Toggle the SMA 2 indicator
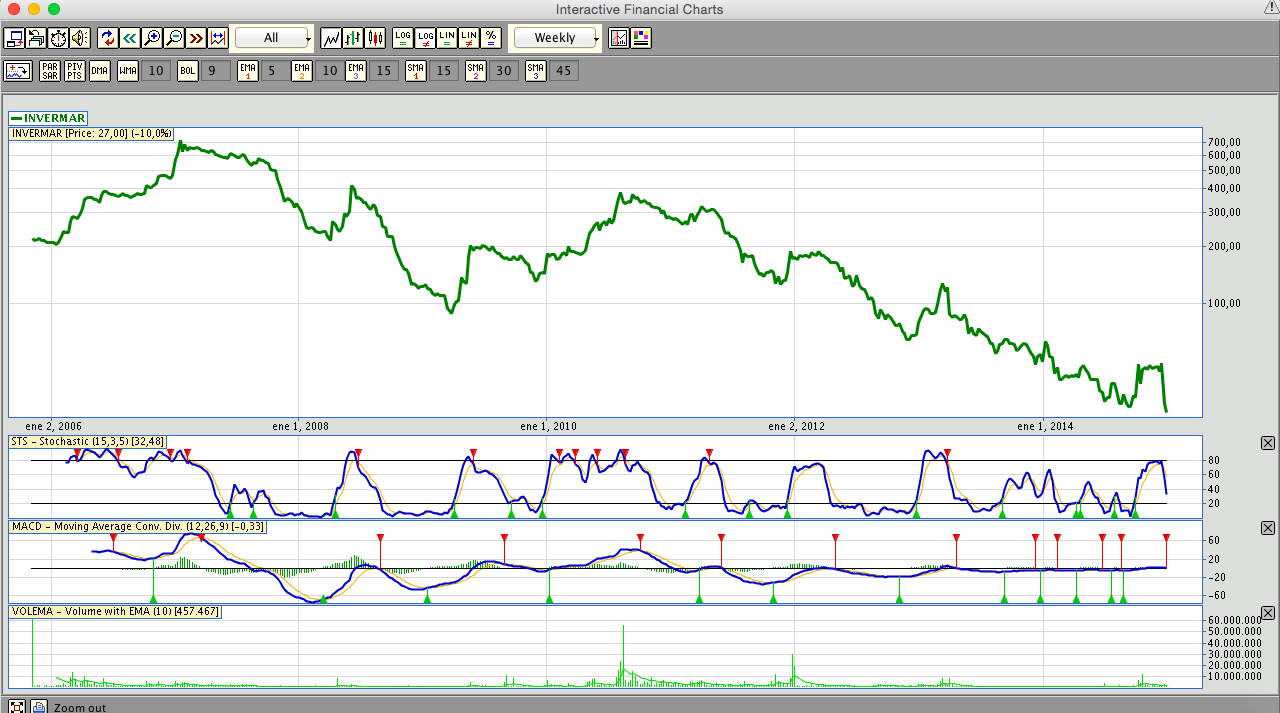Screen dimensions: 1280x713 [476, 71]
